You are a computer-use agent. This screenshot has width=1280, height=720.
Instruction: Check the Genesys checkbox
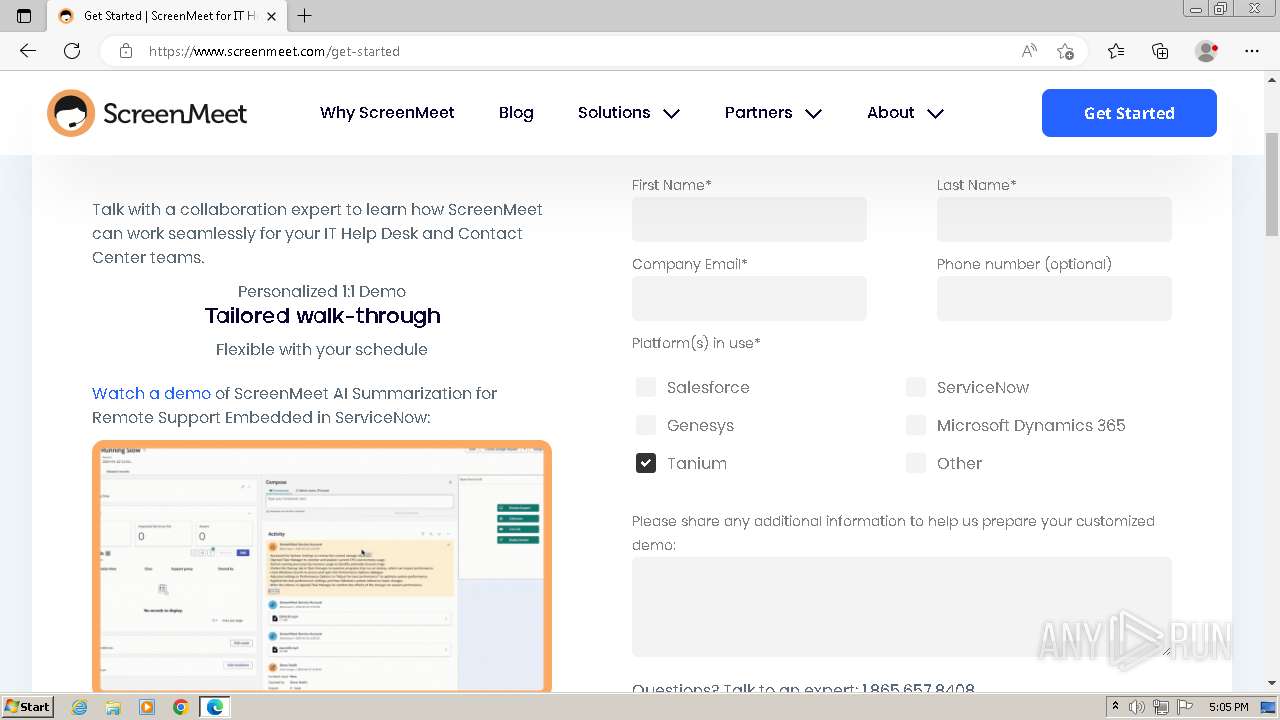point(646,425)
